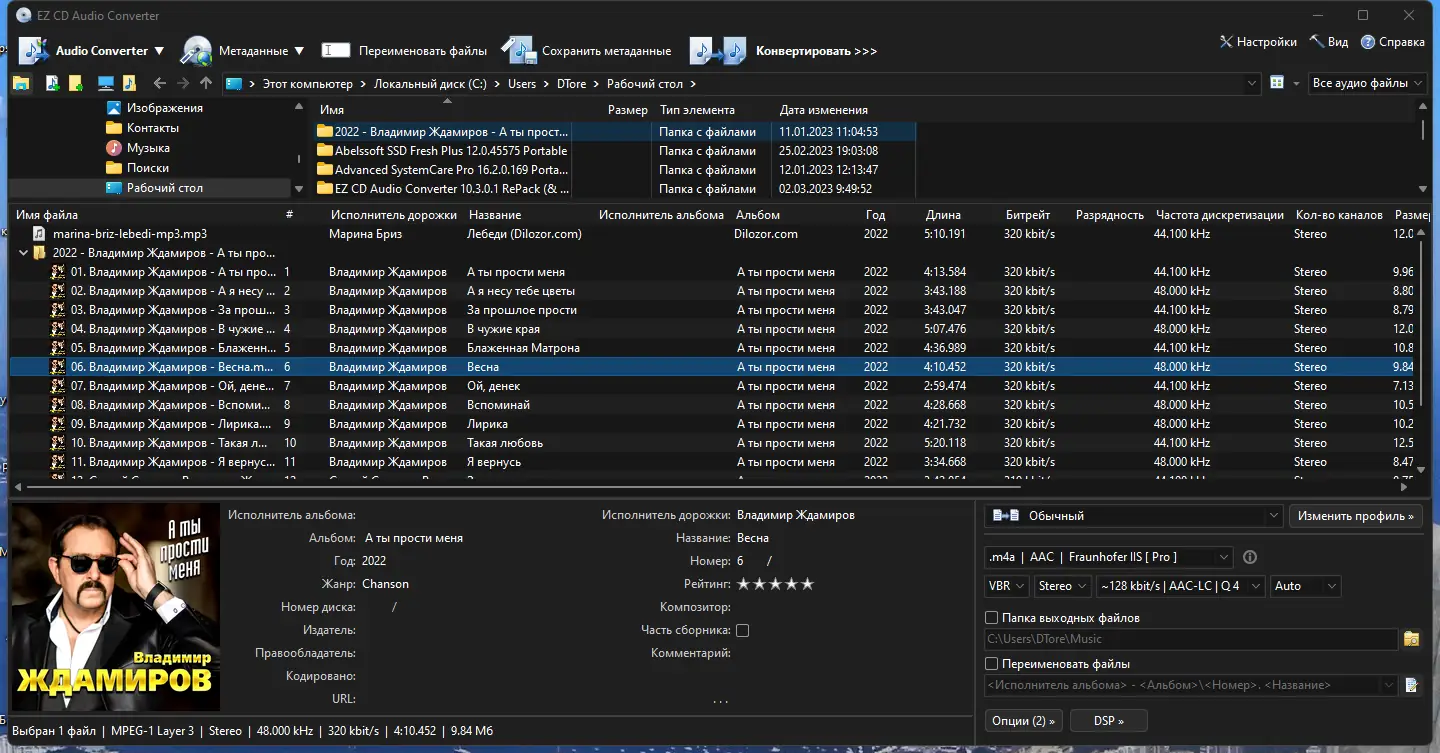Click the DSP button
The image size is (1440, 753).
coord(1108,721)
